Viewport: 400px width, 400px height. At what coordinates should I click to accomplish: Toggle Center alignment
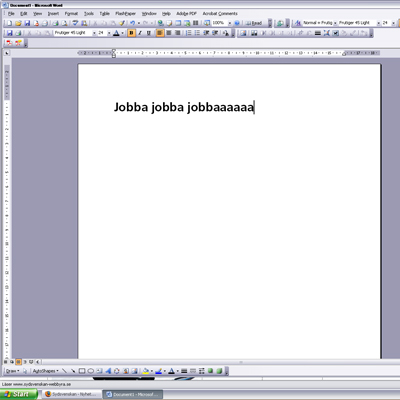[x=169, y=33]
